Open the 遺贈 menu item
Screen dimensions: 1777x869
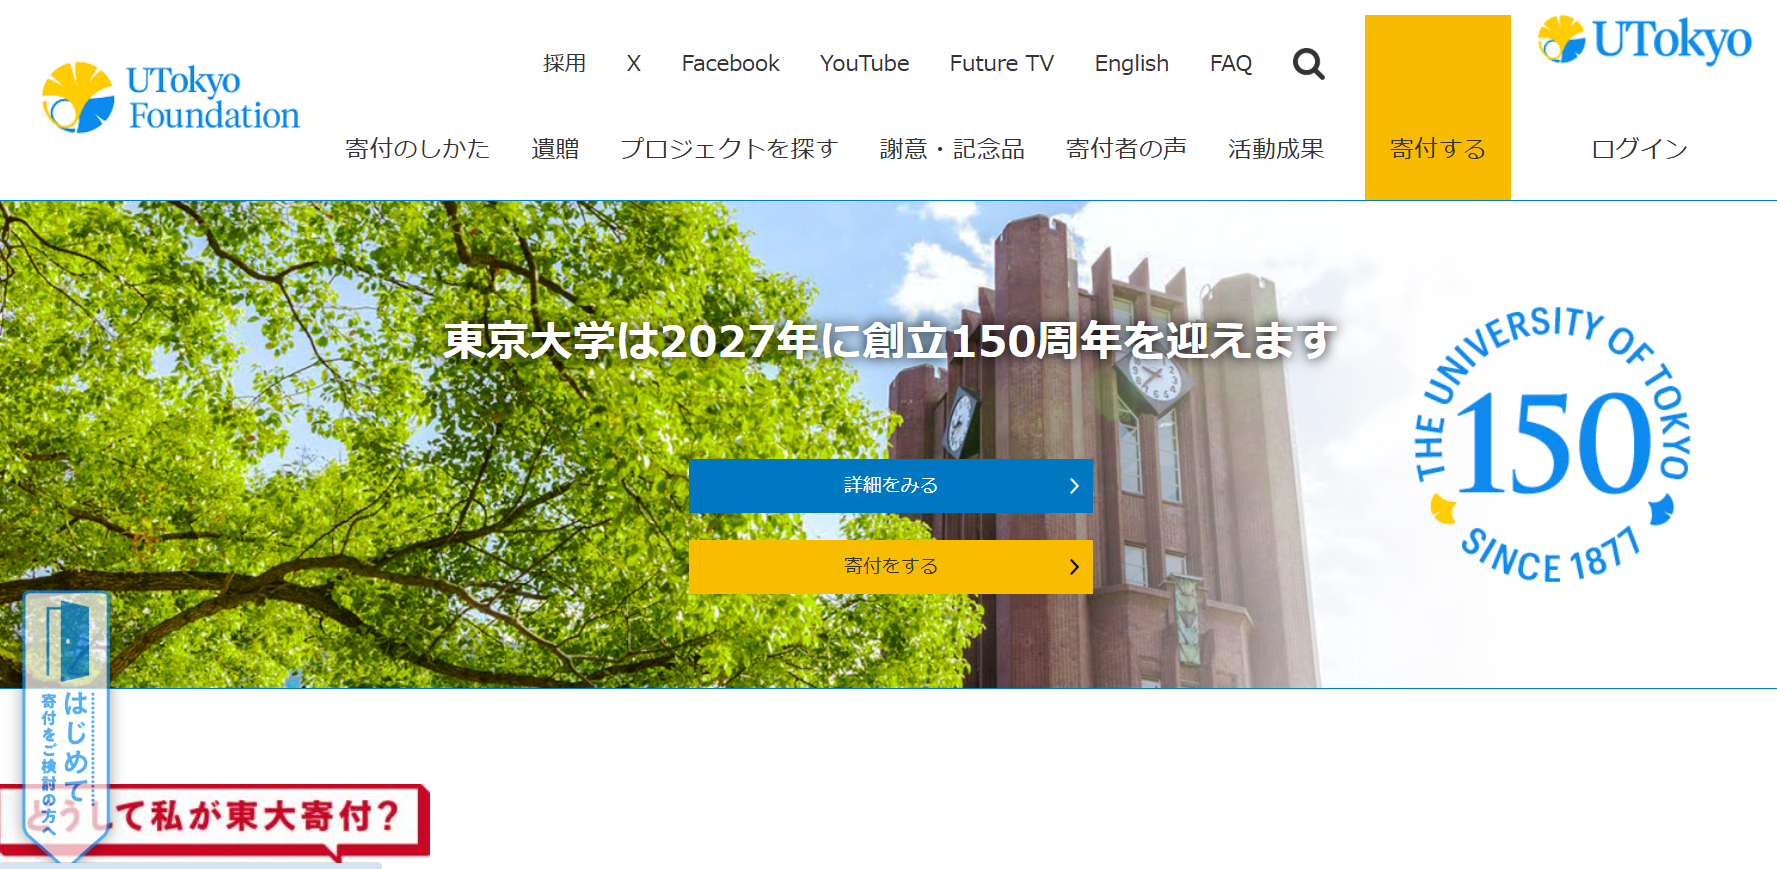coord(555,148)
